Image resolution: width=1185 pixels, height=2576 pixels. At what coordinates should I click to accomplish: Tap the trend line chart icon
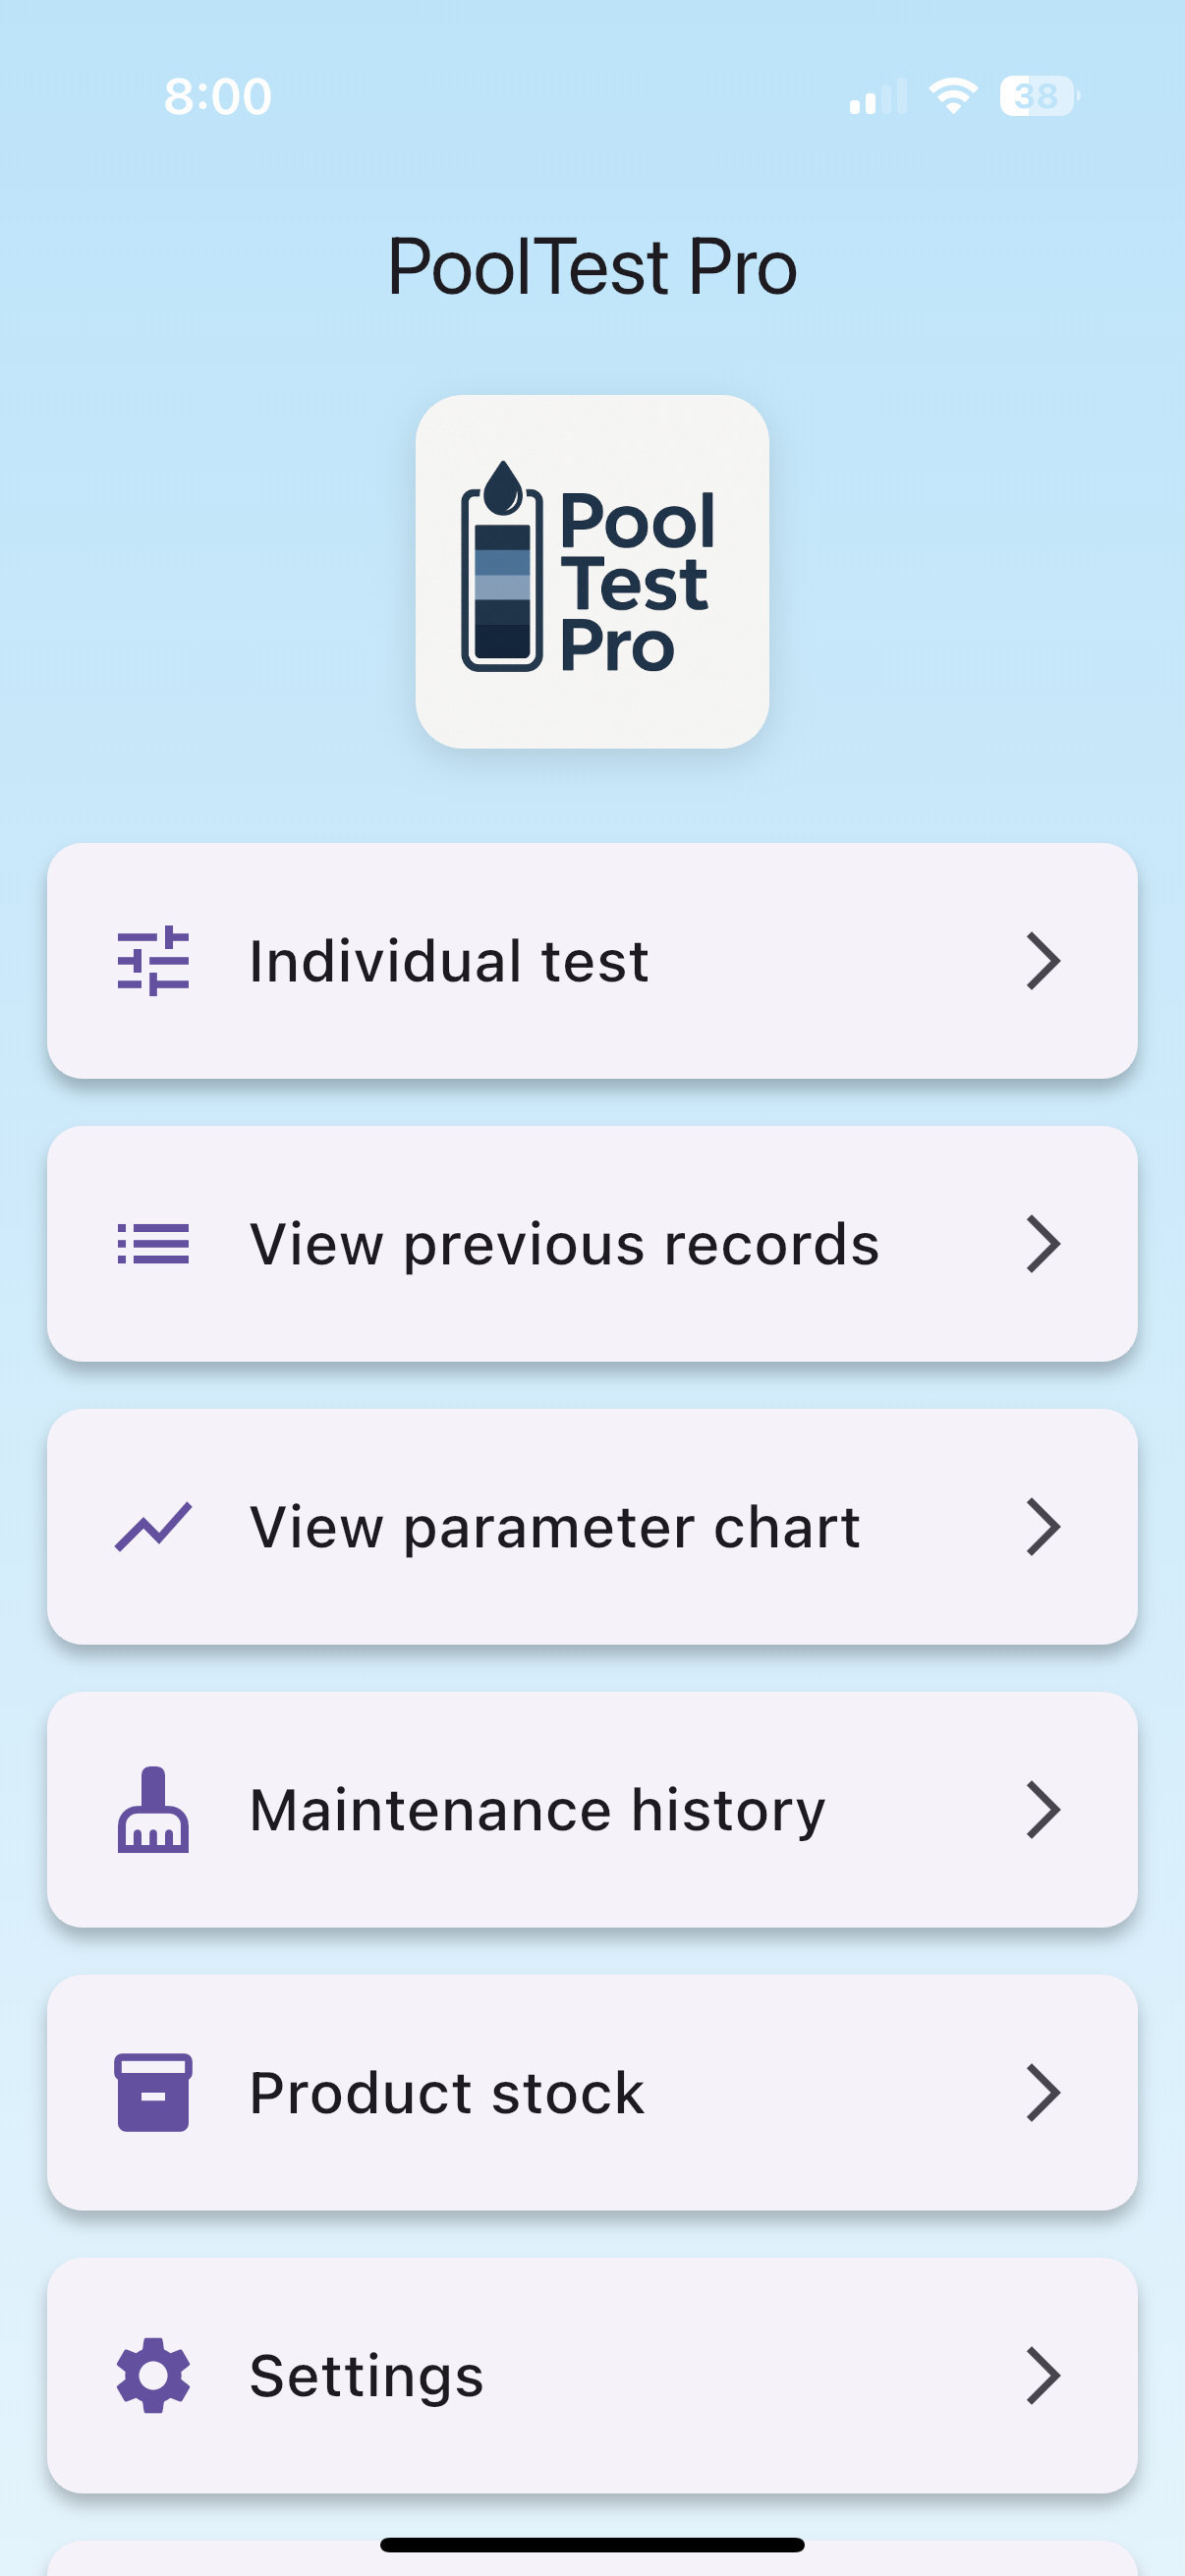tap(153, 1527)
